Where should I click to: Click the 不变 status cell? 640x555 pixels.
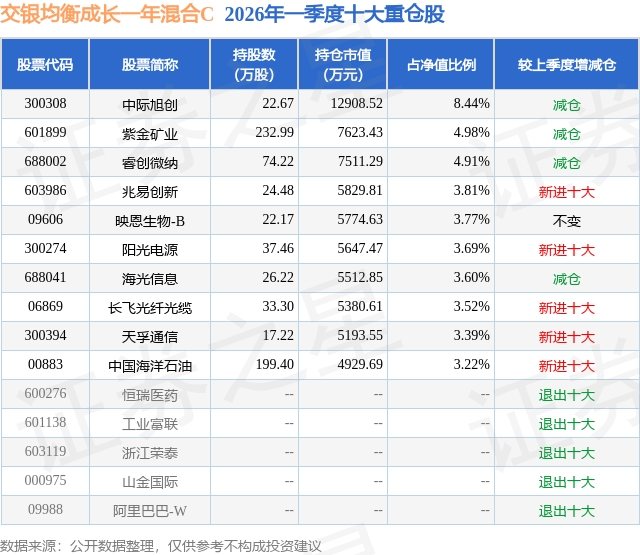pos(567,221)
